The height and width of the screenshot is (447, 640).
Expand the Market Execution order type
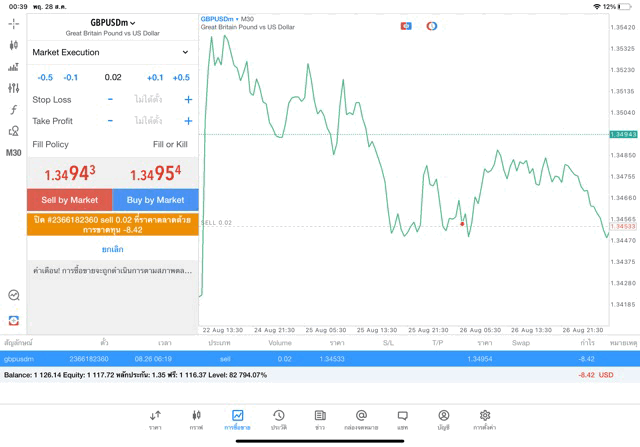110,52
